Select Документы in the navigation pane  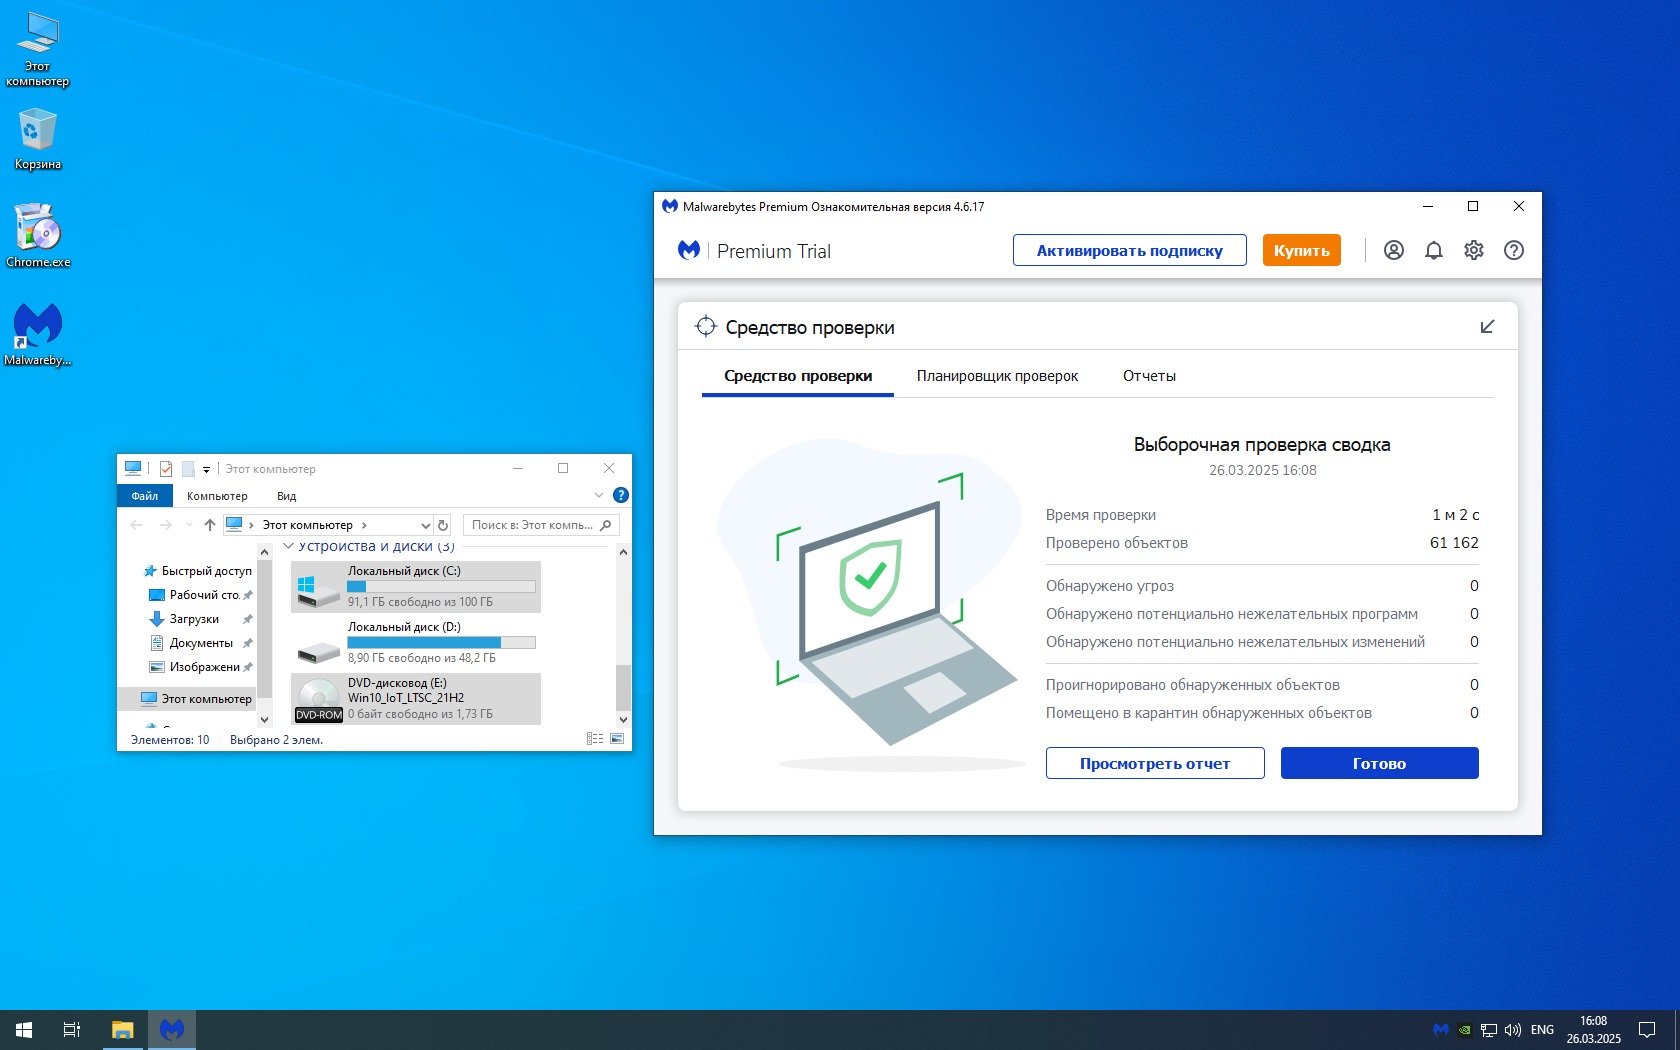coord(200,642)
